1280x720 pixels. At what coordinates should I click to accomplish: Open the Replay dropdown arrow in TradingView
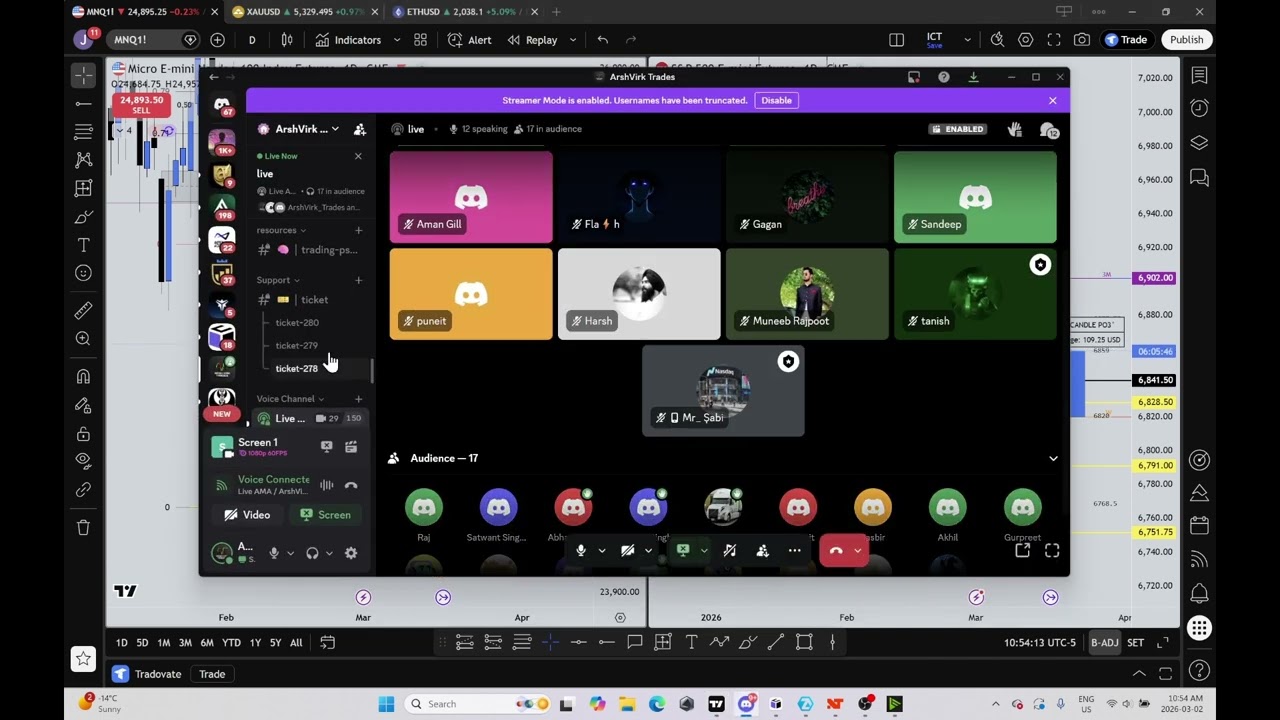(x=573, y=40)
